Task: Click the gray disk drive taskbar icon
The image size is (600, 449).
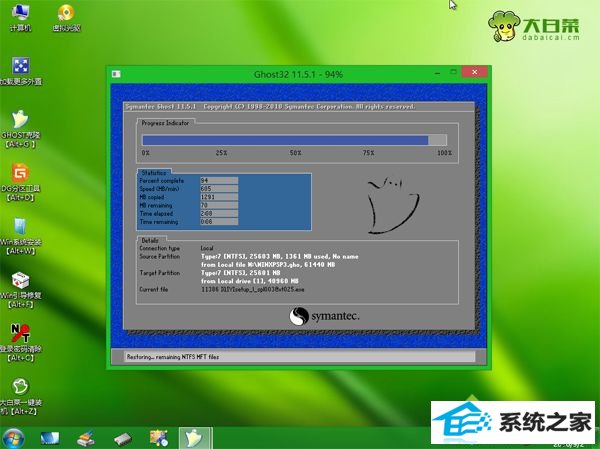Action: click(123, 439)
